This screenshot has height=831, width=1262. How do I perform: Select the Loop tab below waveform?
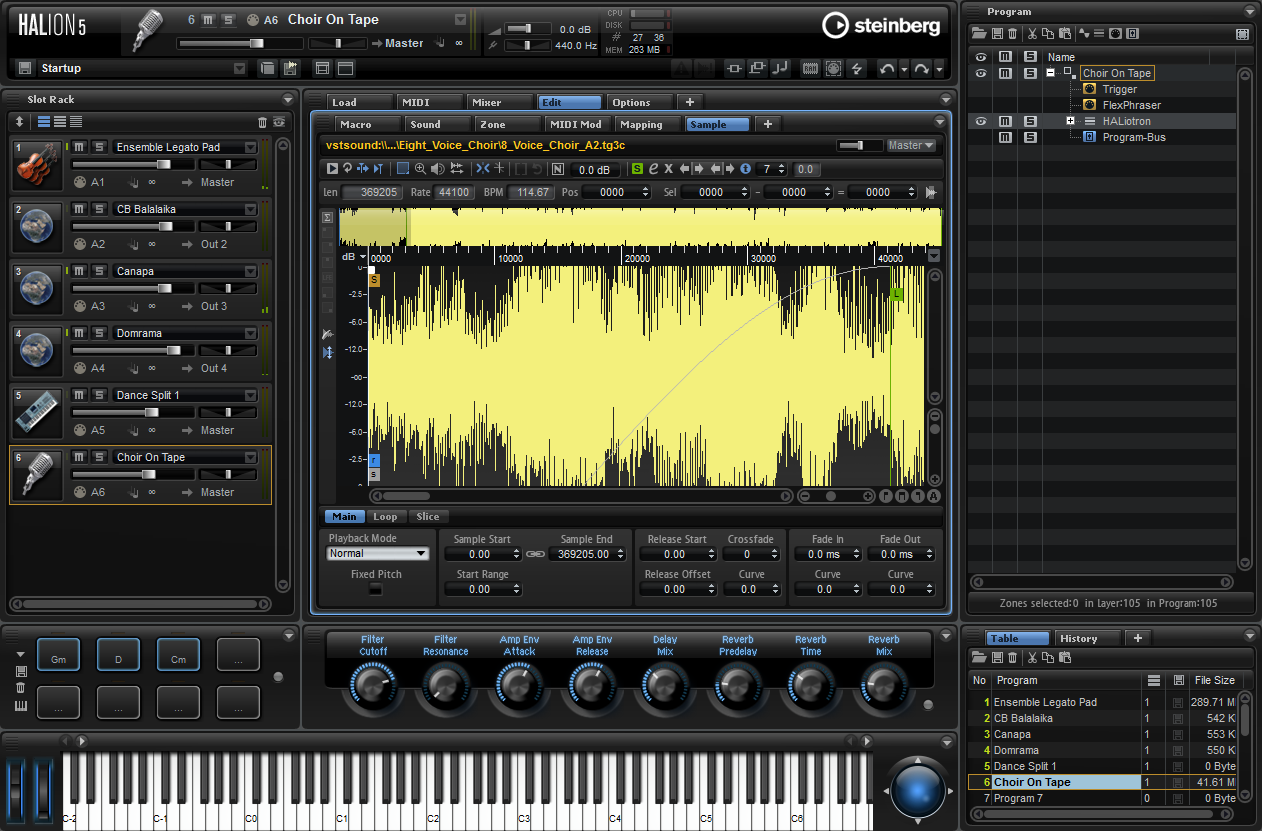coord(385,517)
